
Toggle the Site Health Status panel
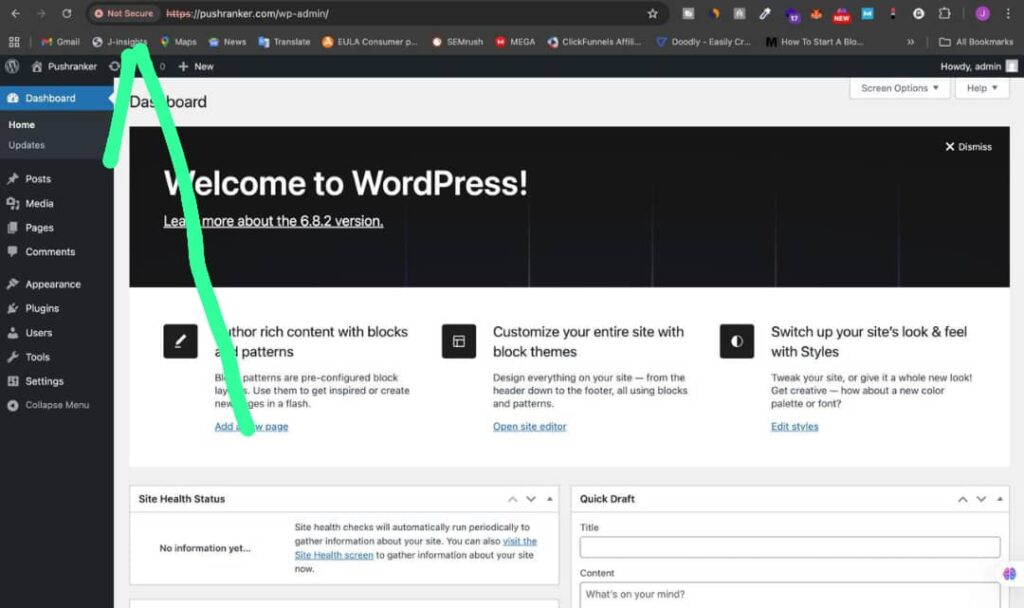click(549, 499)
